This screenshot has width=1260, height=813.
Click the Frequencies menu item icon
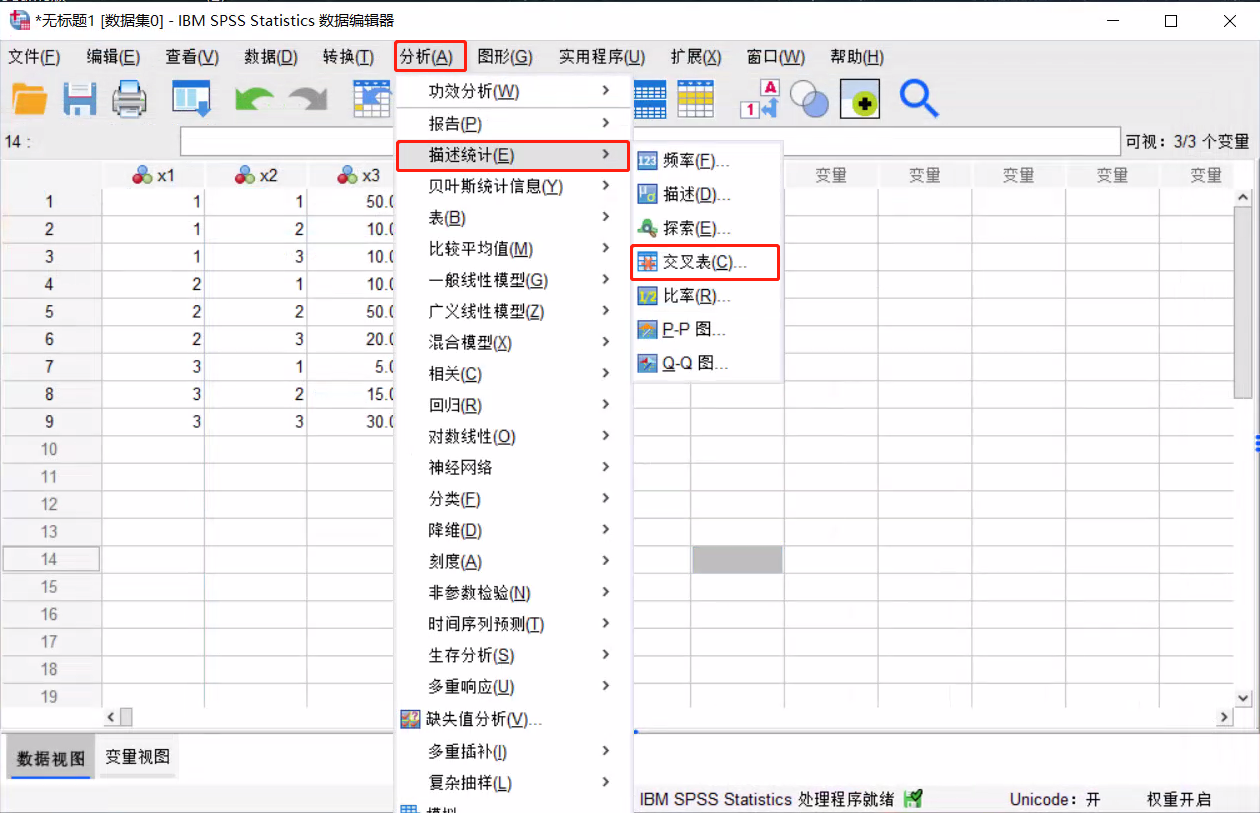coord(647,160)
